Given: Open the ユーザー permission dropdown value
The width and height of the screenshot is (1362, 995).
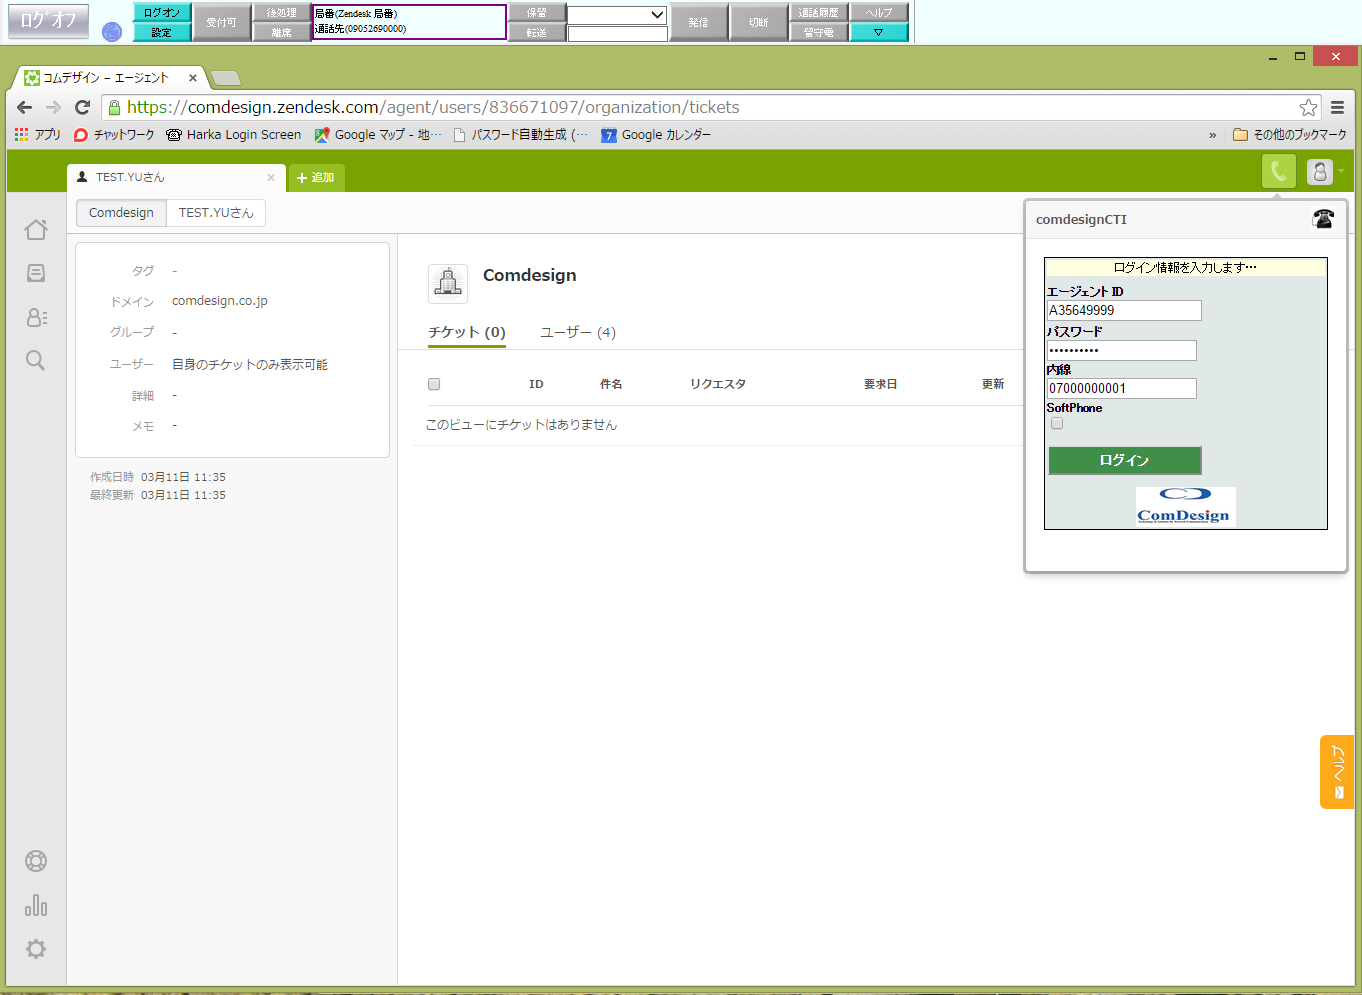Looking at the screenshot, I should [250, 365].
